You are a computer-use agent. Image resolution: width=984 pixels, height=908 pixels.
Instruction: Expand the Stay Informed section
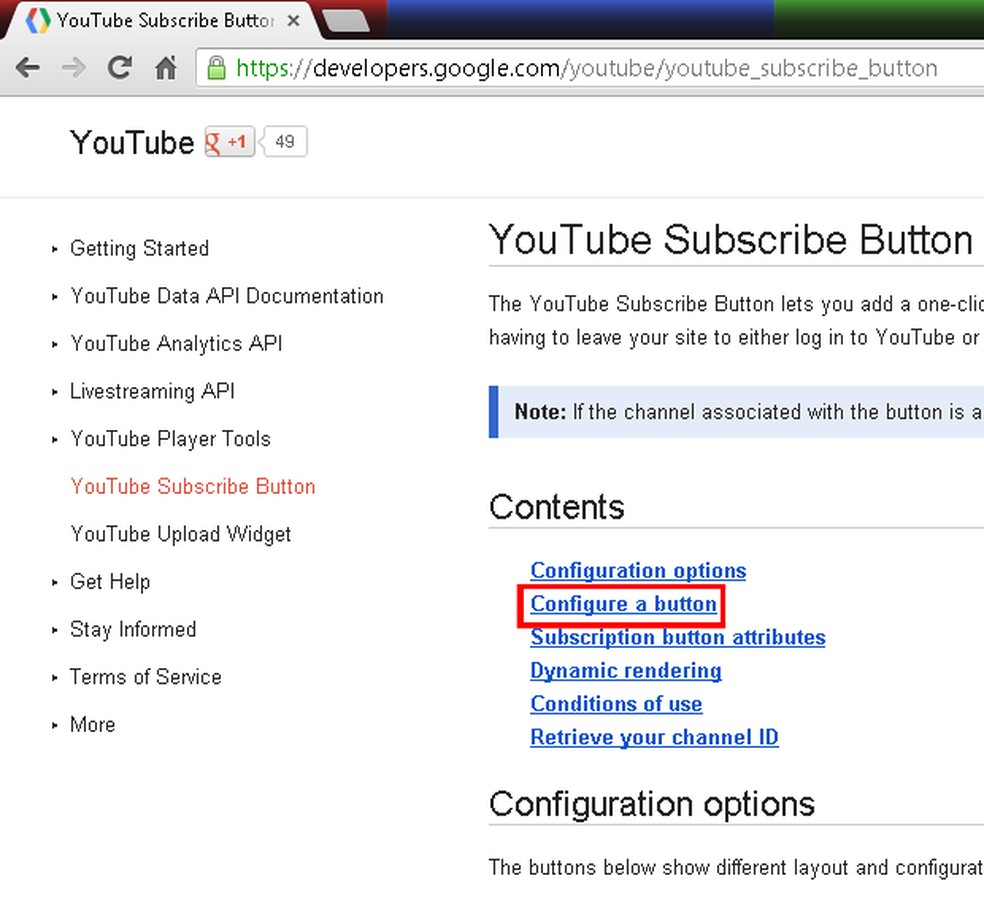click(133, 629)
